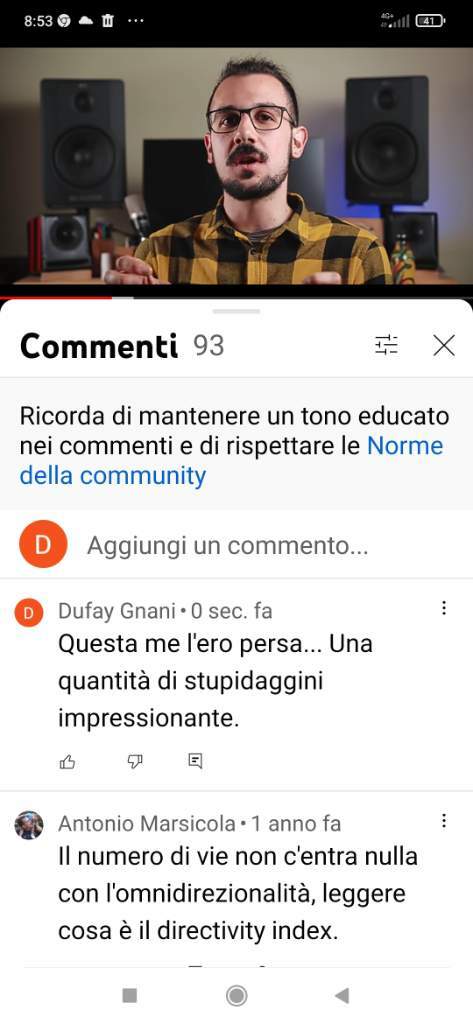Open options menu for Antonio Marsicola's comment
473x1024 pixels.
pyautogui.click(x=444, y=821)
